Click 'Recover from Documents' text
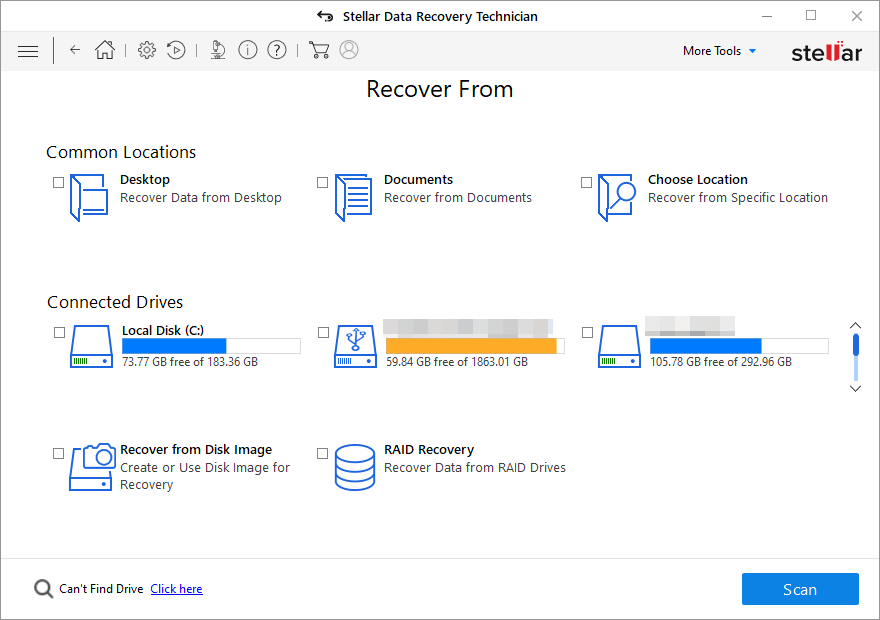This screenshot has width=880, height=620. (x=457, y=198)
